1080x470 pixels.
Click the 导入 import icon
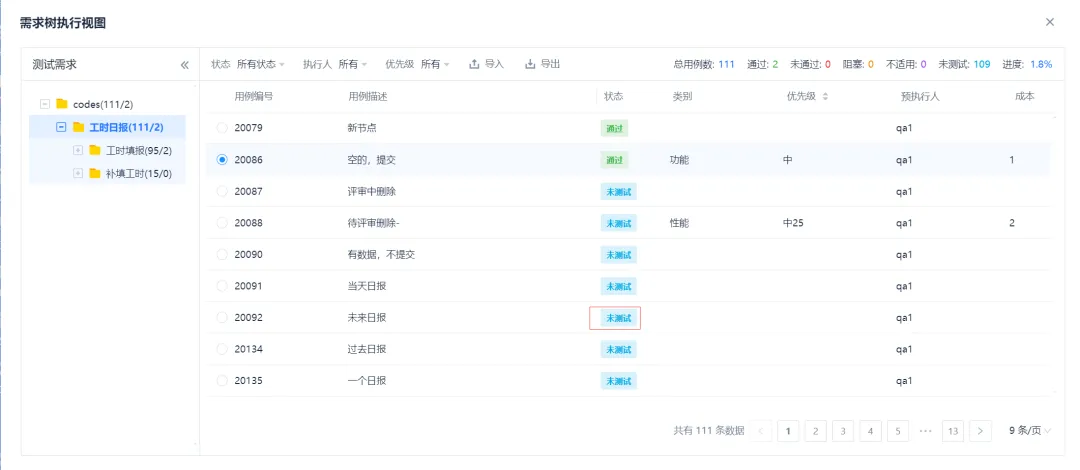click(x=474, y=64)
